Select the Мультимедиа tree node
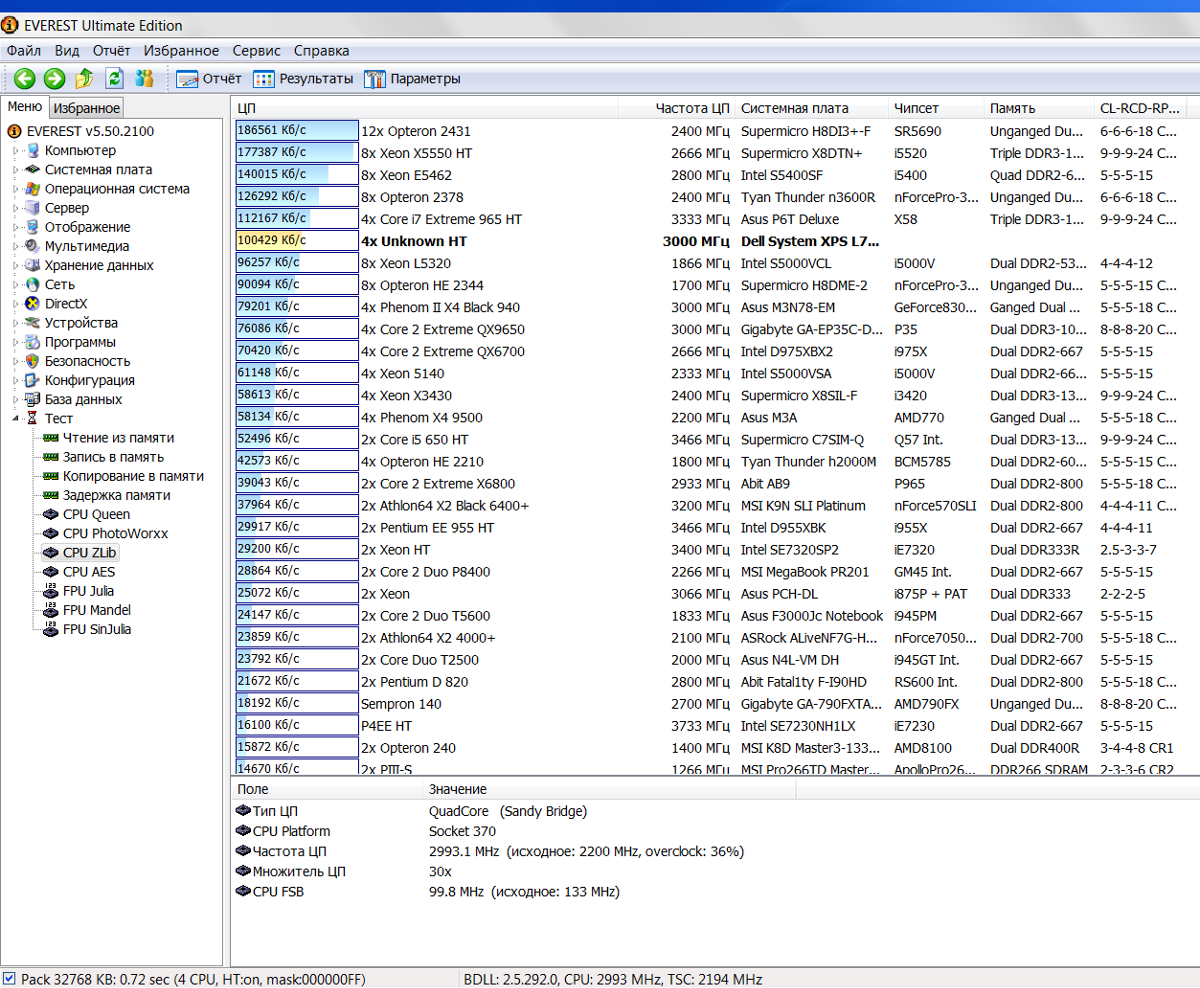This screenshot has height=988, width=1200. click(x=87, y=246)
